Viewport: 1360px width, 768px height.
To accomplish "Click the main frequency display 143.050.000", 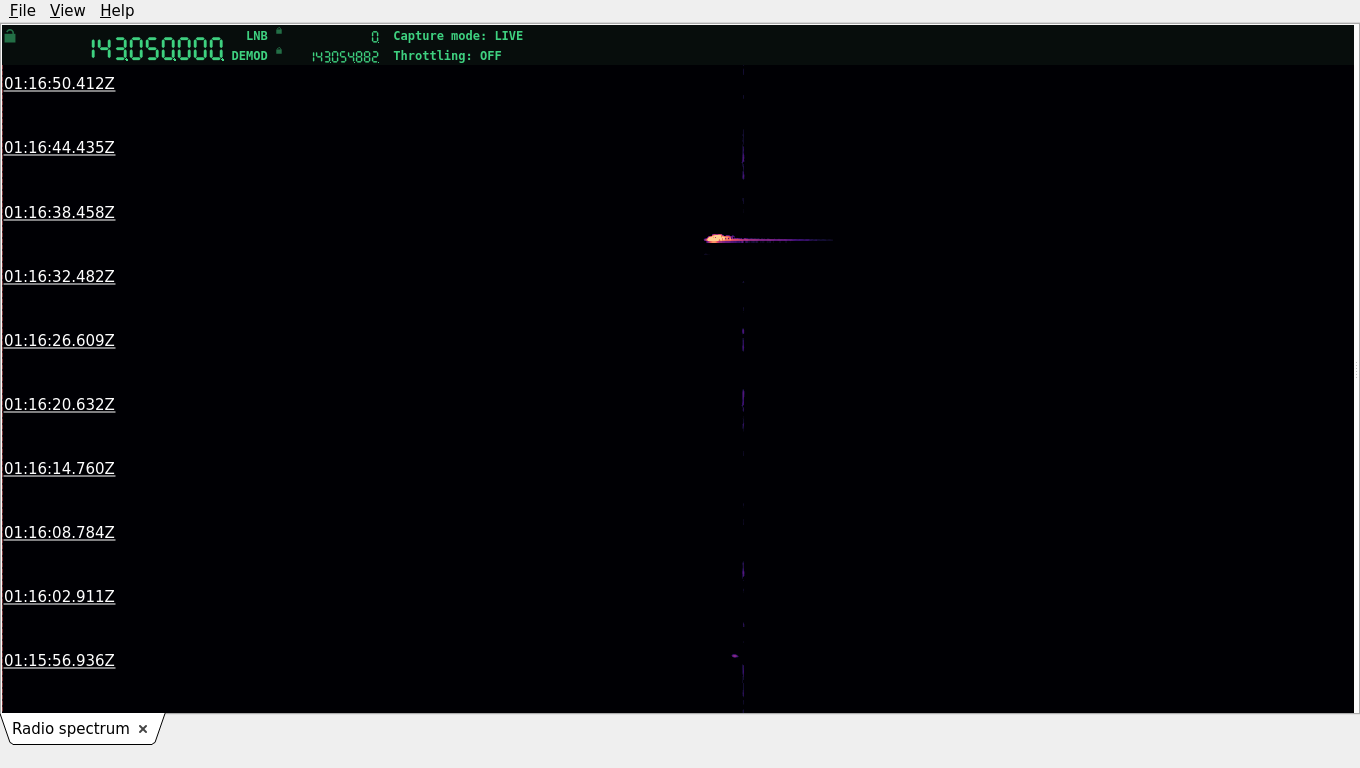I will 157,49.
